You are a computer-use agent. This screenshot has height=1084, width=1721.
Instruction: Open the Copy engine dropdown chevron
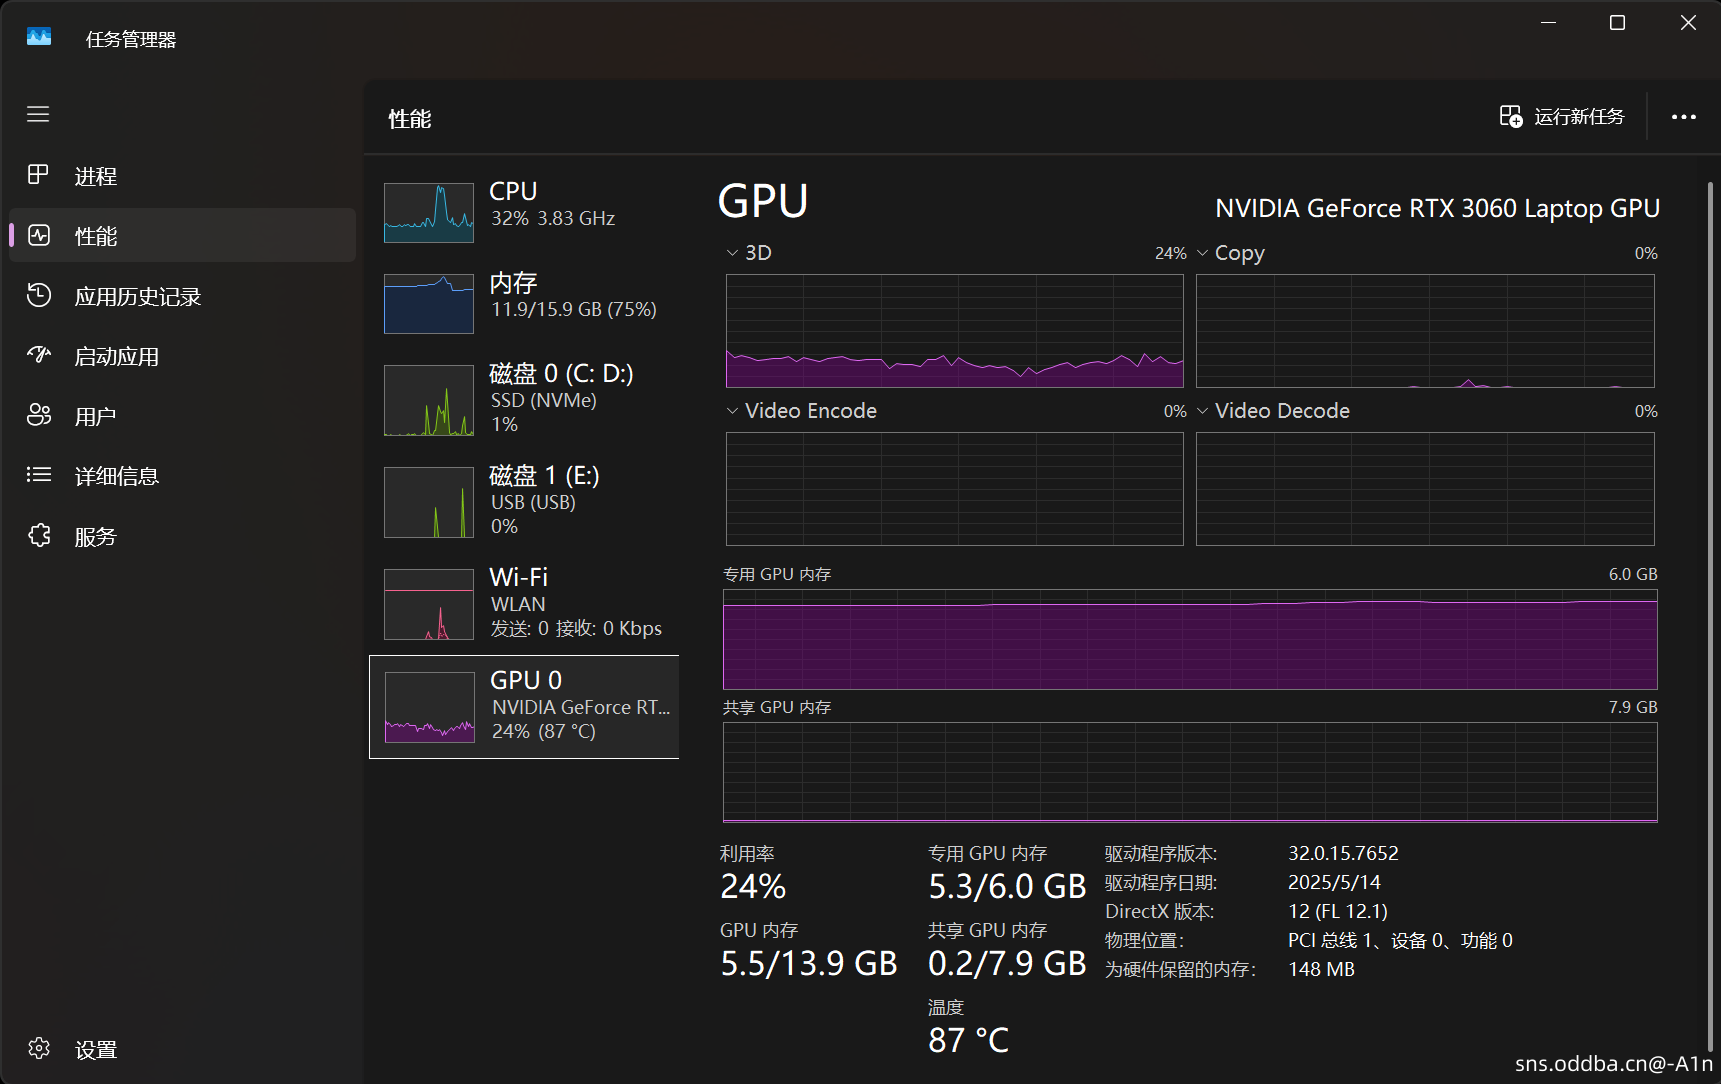click(1202, 253)
